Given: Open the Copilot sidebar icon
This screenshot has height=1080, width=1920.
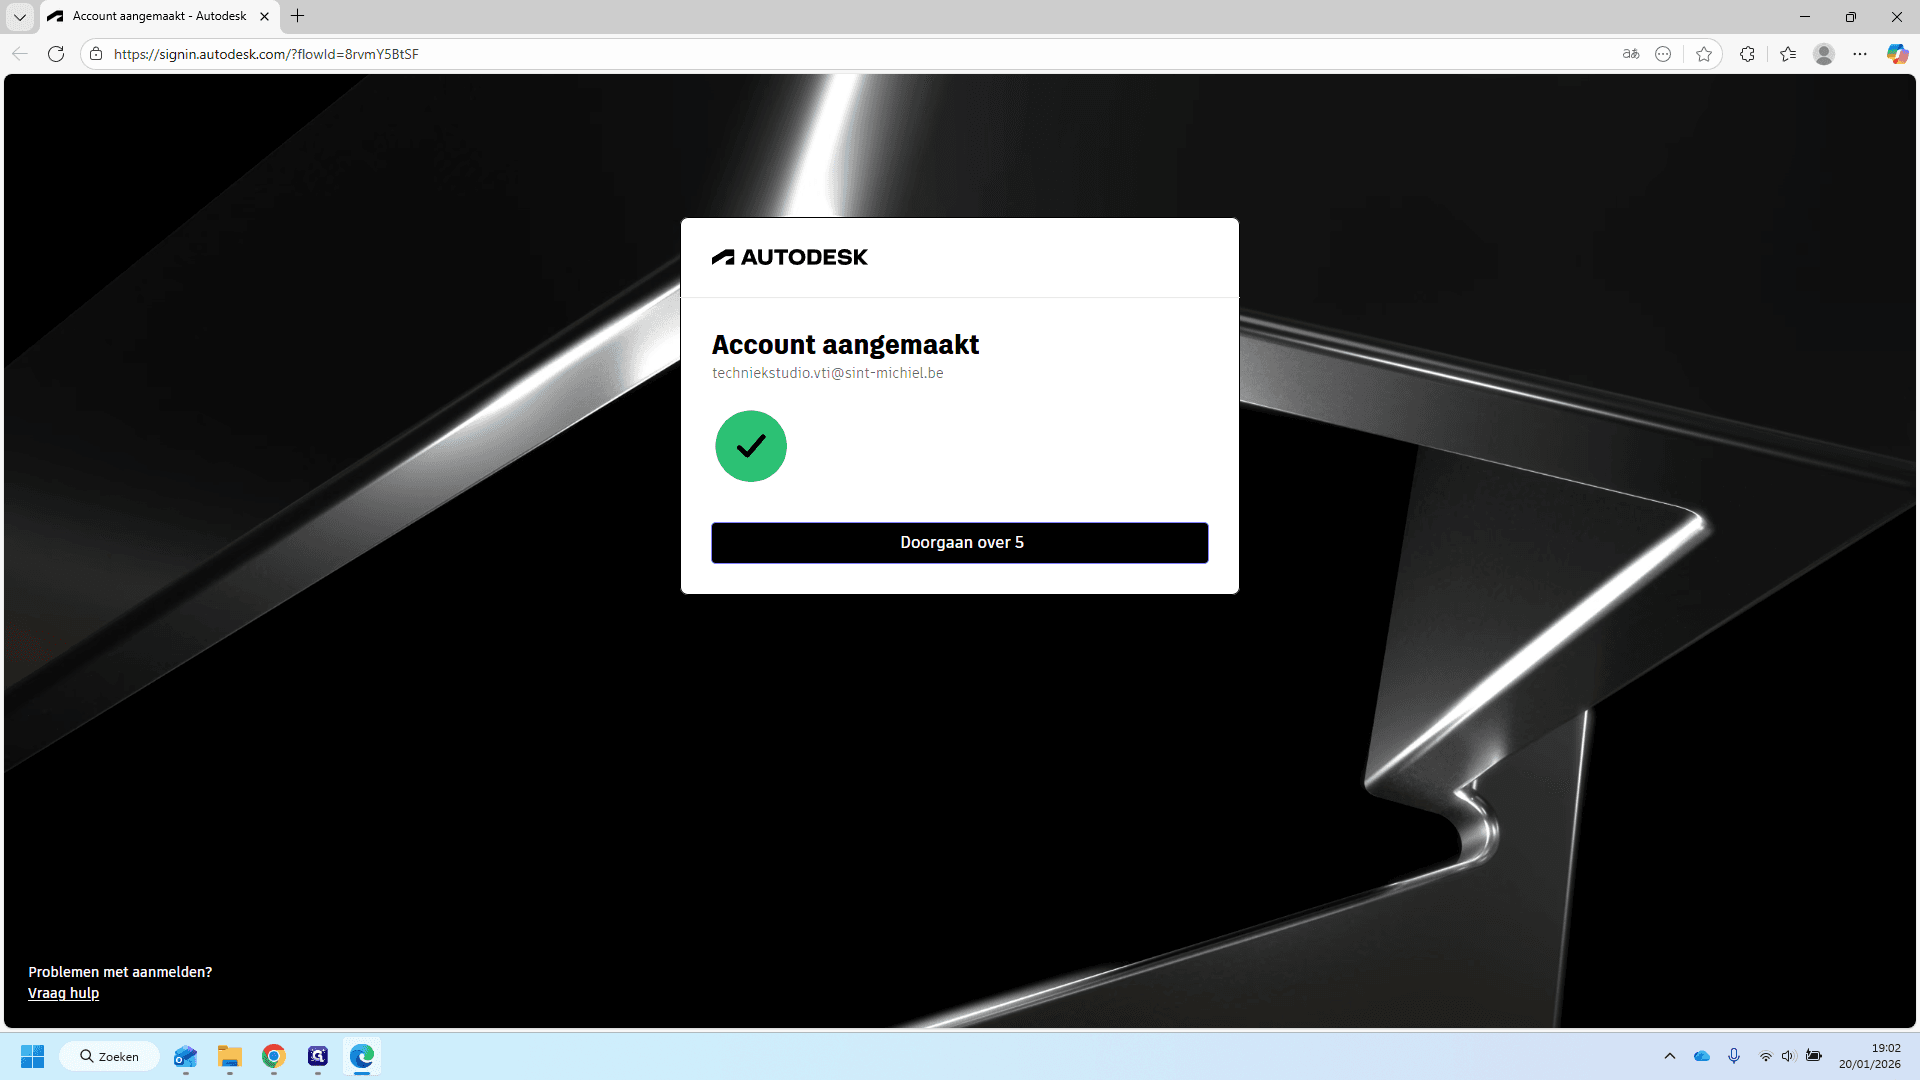Looking at the screenshot, I should tap(1897, 54).
